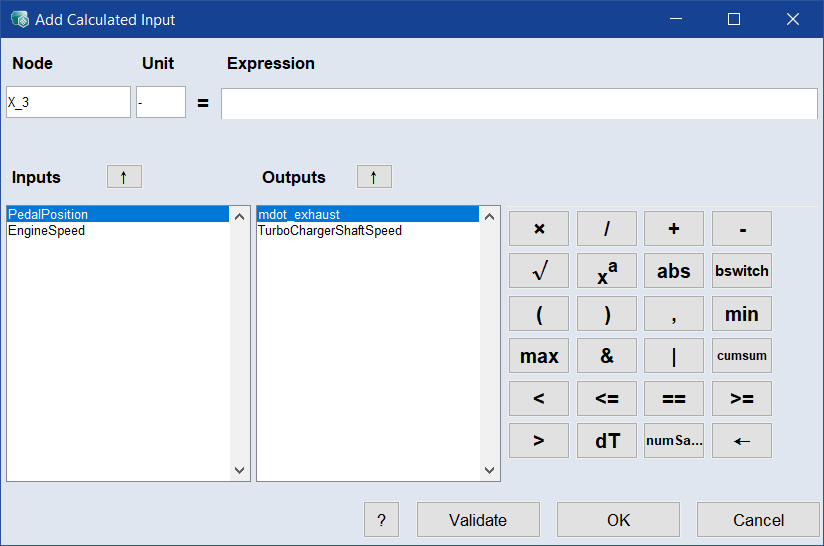Insert the division slash operator
The height and width of the screenshot is (546, 824).
[x=607, y=229]
